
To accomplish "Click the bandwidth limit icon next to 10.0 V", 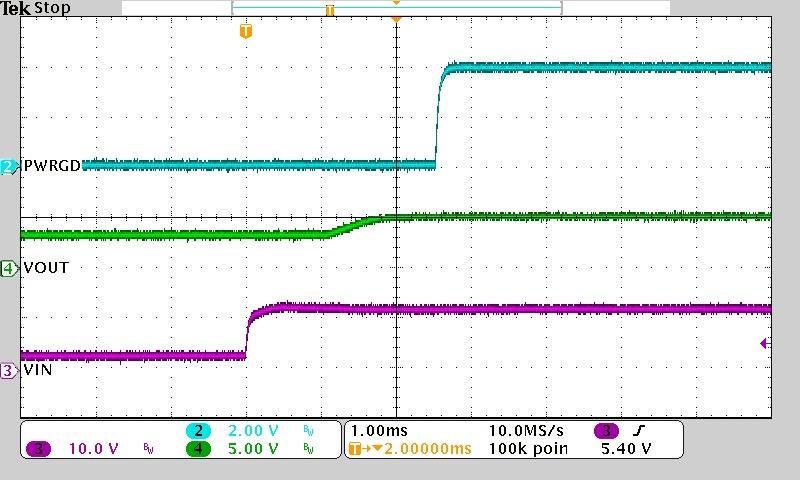I will click(147, 449).
